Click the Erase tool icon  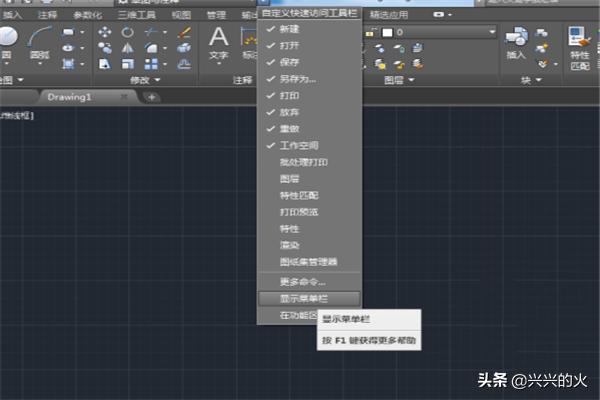[x=183, y=32]
